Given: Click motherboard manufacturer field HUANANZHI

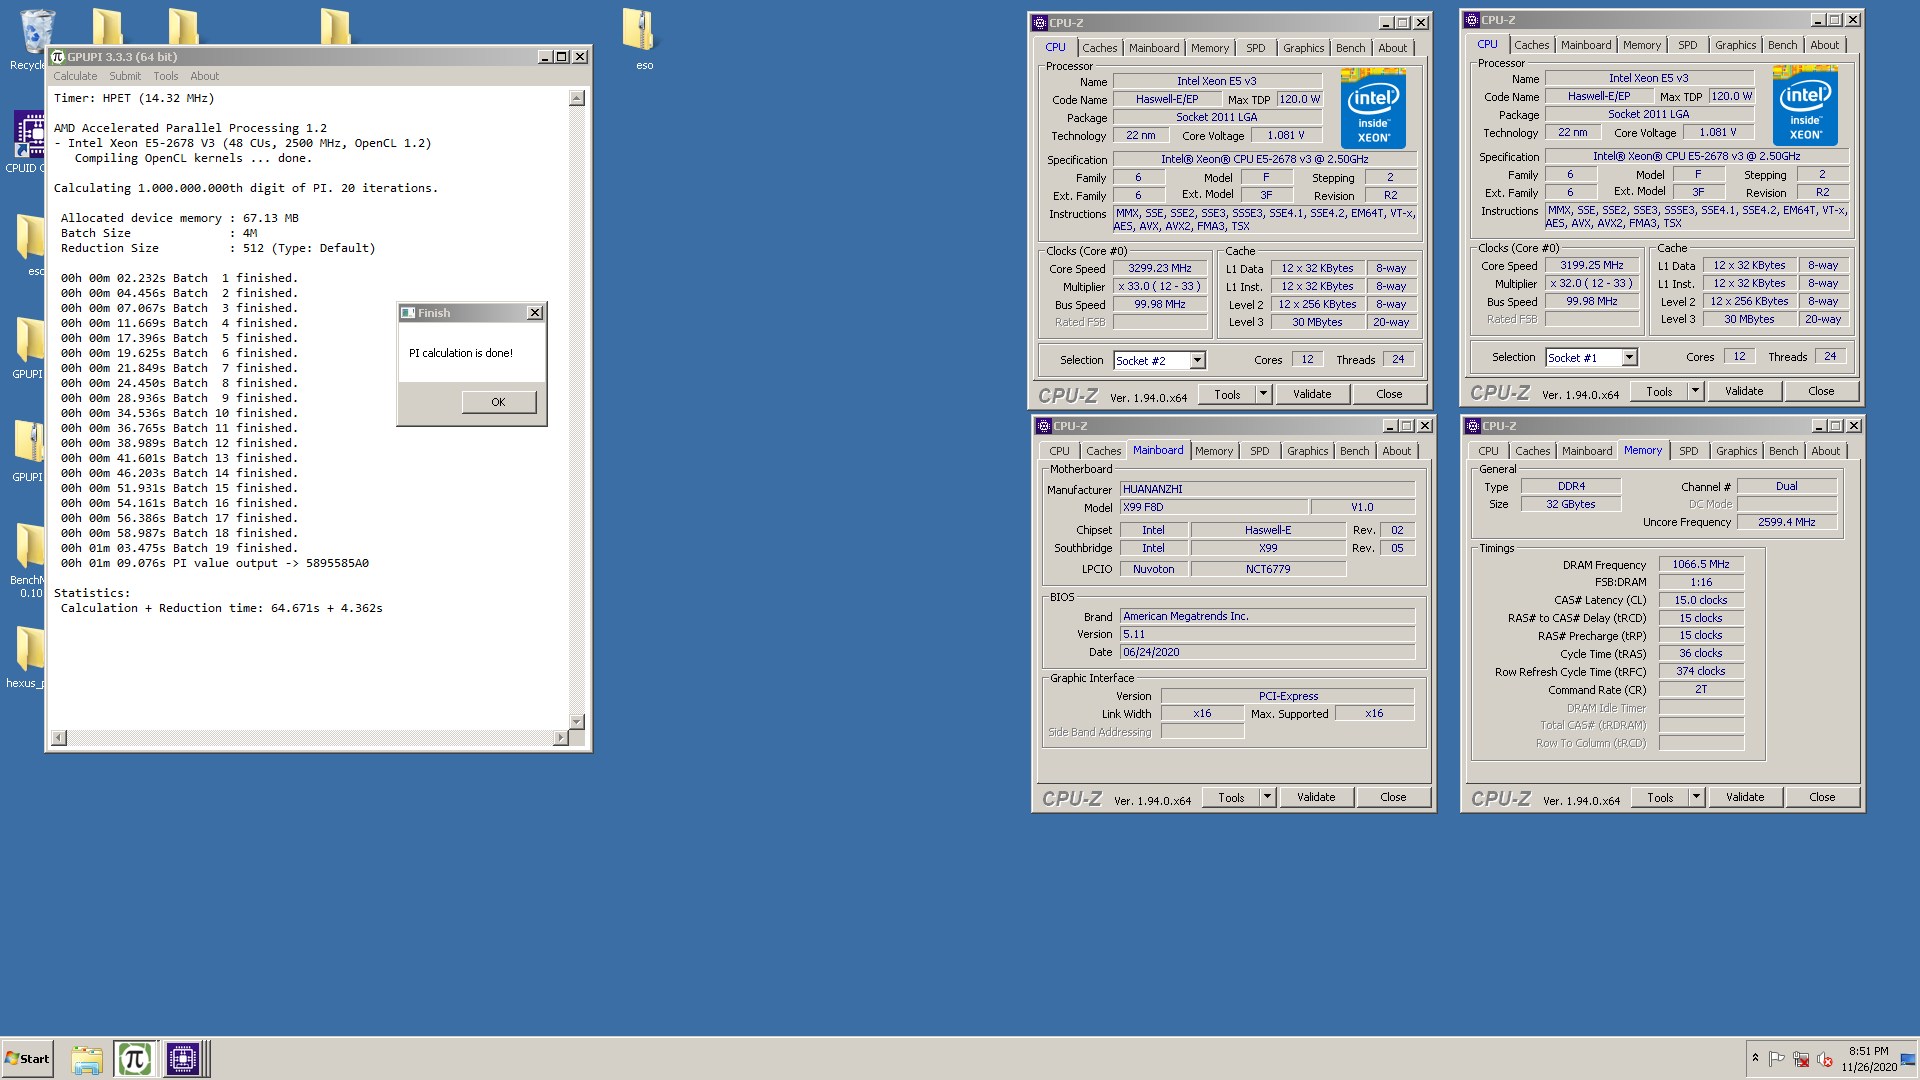Looking at the screenshot, I should [x=1267, y=489].
